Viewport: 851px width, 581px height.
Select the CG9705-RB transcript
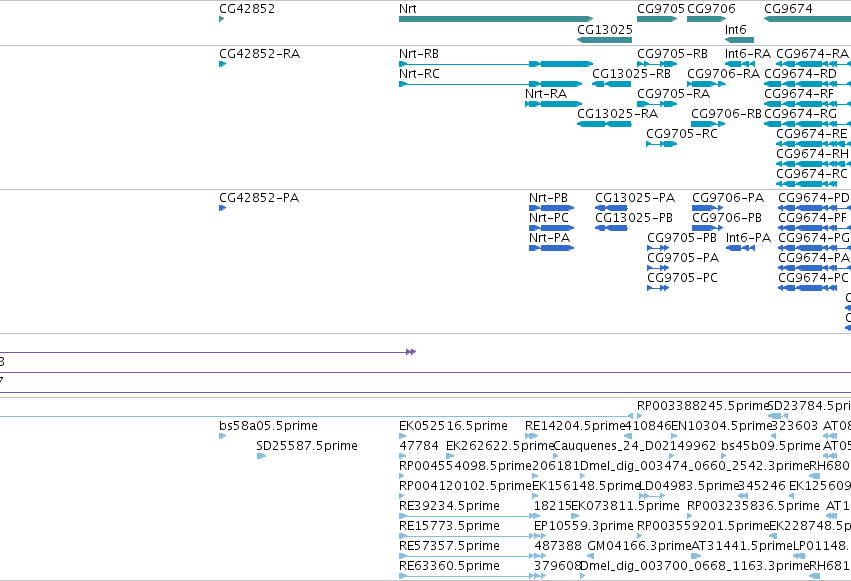click(x=657, y=64)
